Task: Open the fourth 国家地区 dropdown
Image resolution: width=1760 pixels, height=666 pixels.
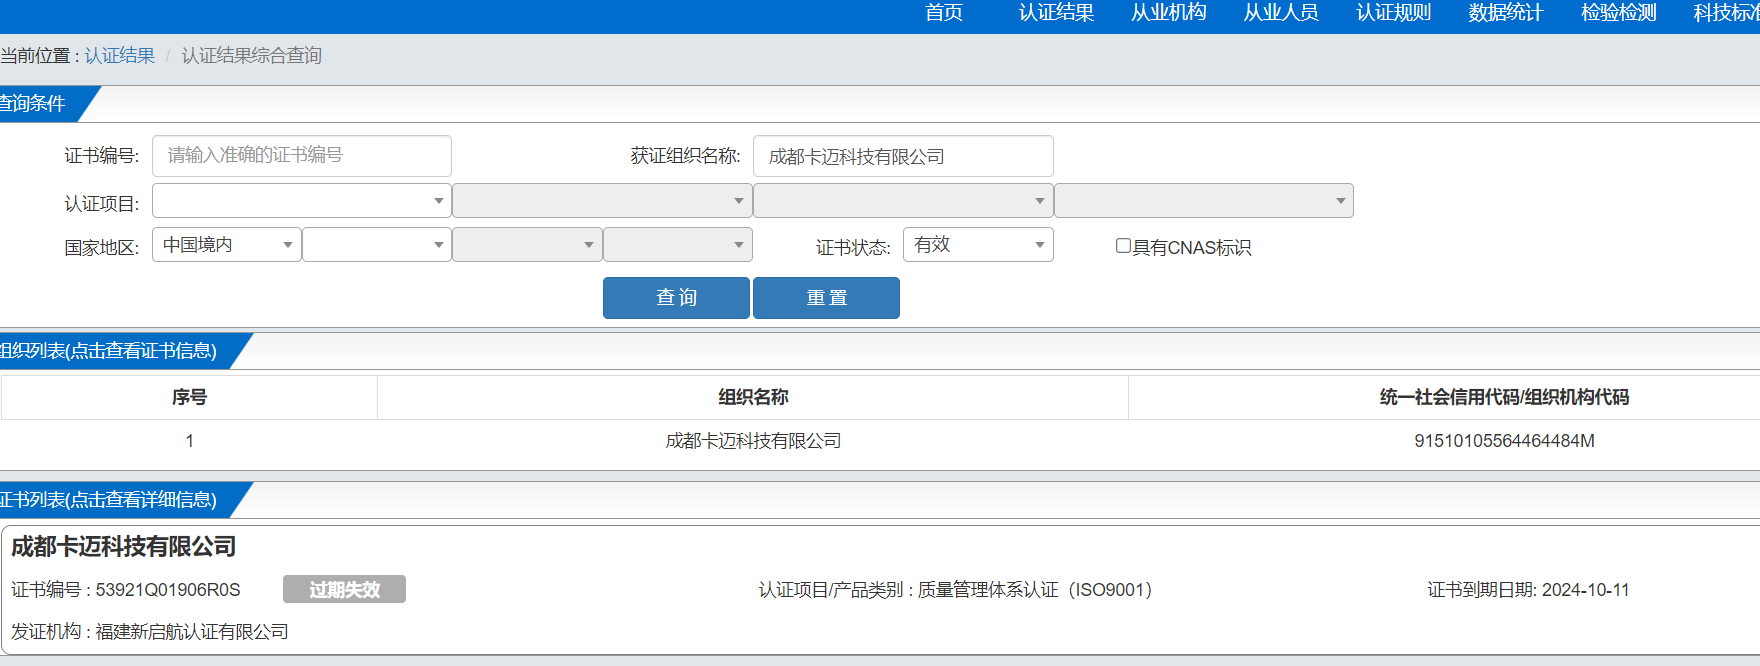Action: click(678, 245)
